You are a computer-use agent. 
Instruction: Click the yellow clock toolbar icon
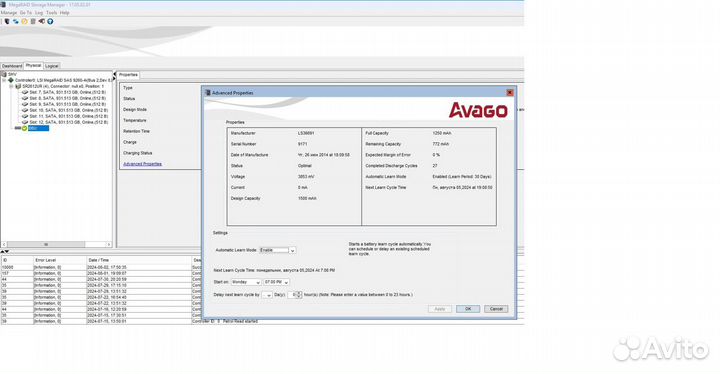pos(24,21)
